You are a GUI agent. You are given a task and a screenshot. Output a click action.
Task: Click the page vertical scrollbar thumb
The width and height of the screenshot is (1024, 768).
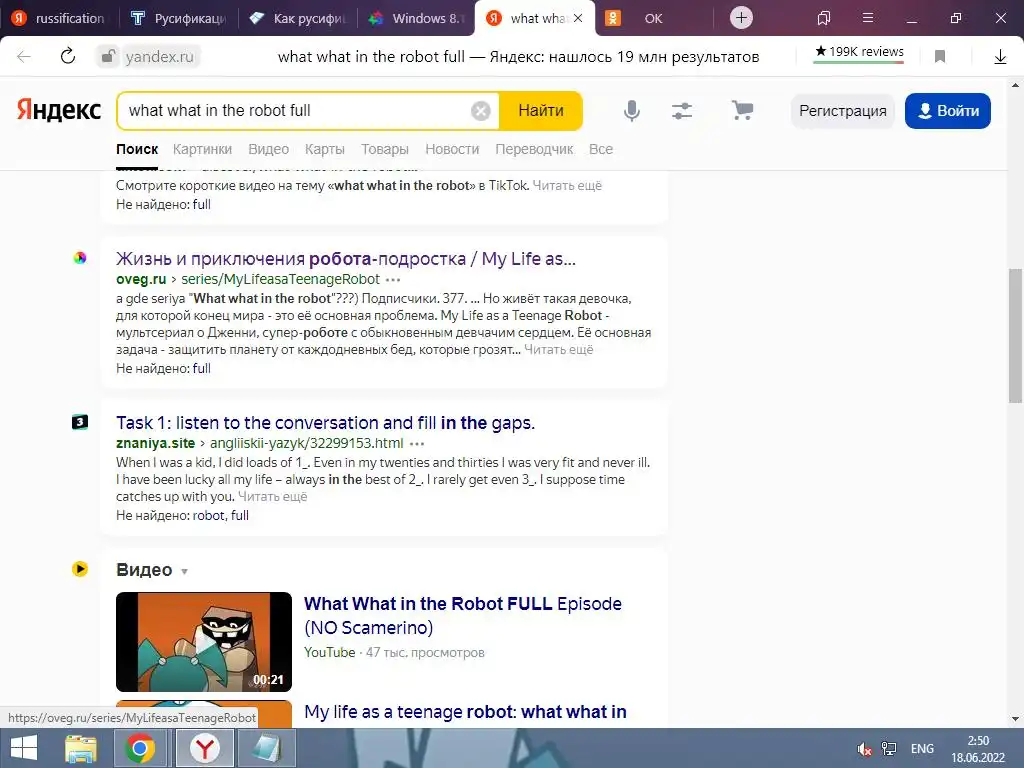click(x=1015, y=336)
